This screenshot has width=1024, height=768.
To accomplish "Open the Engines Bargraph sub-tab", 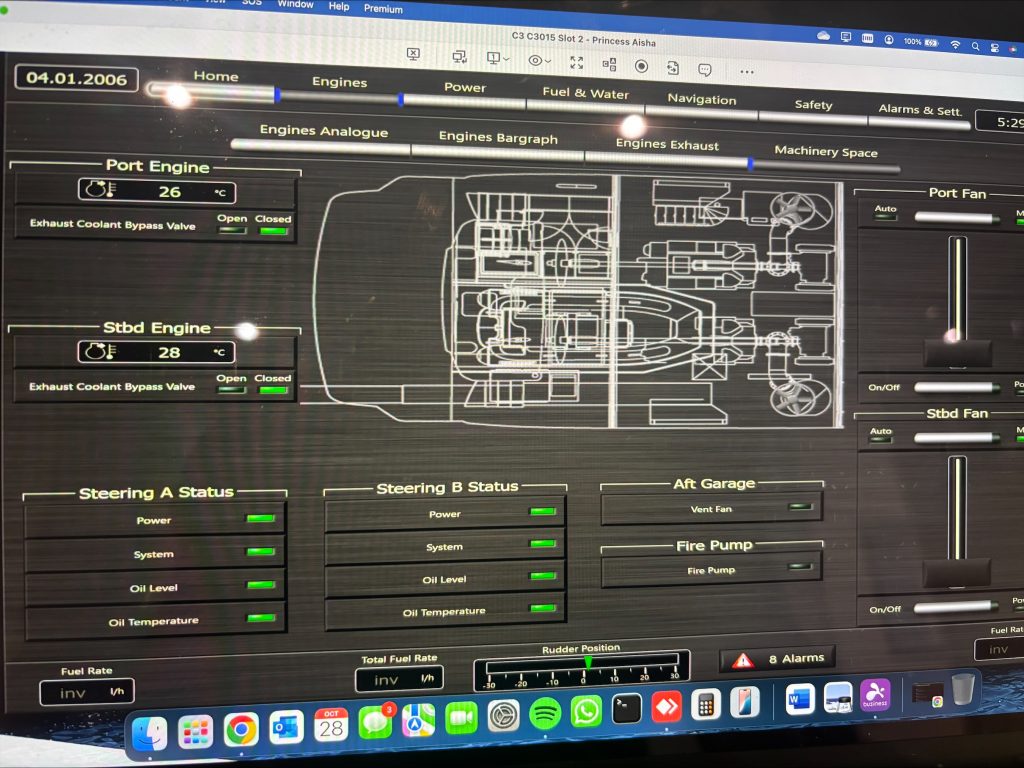I will point(498,138).
